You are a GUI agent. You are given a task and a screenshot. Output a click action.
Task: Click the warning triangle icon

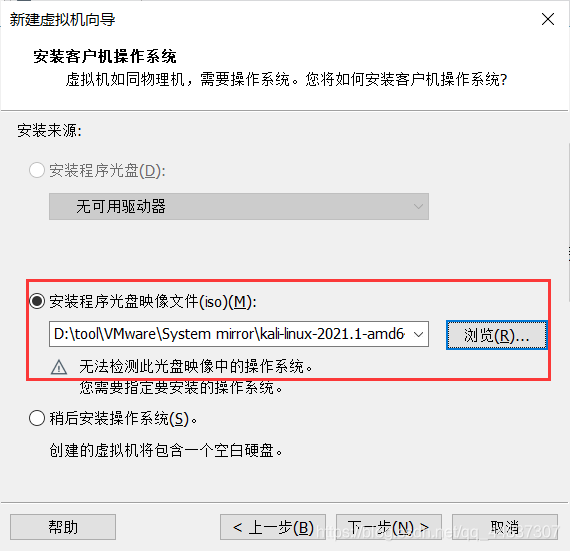click(59, 367)
